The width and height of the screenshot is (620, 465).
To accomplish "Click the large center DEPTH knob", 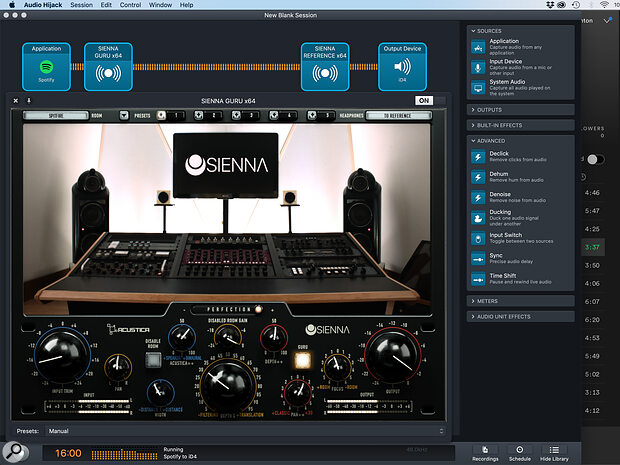I will click(228, 386).
